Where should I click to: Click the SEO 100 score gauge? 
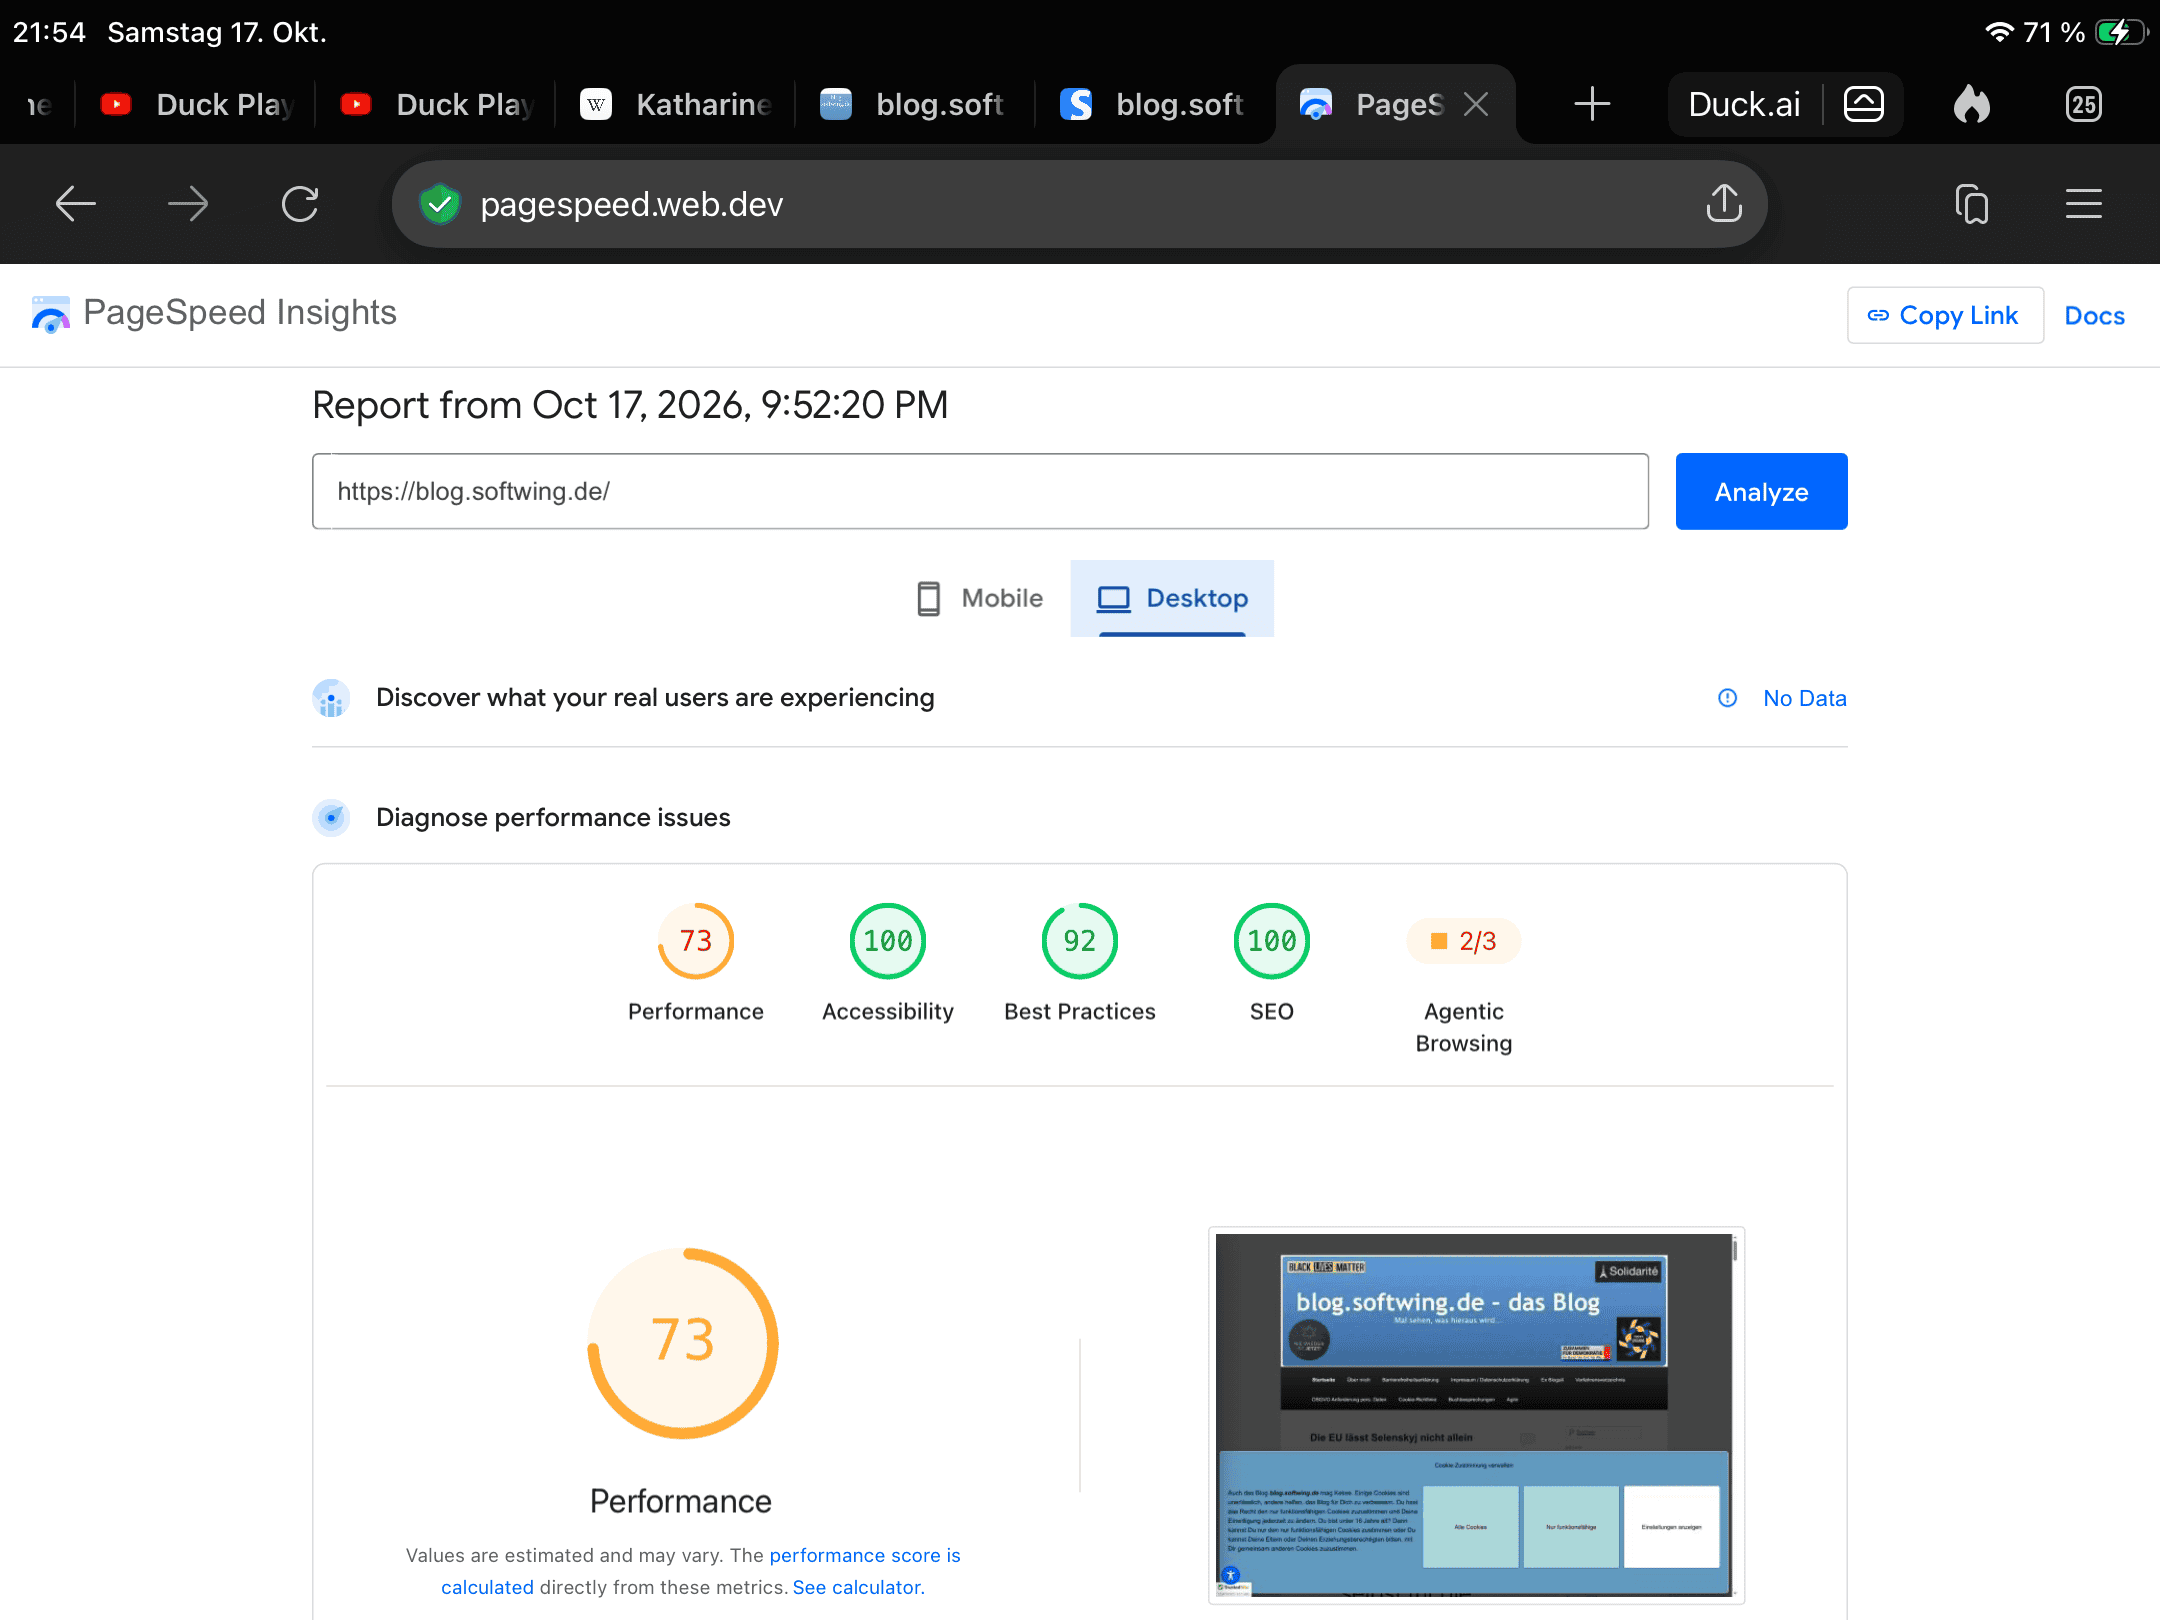tap(1272, 941)
